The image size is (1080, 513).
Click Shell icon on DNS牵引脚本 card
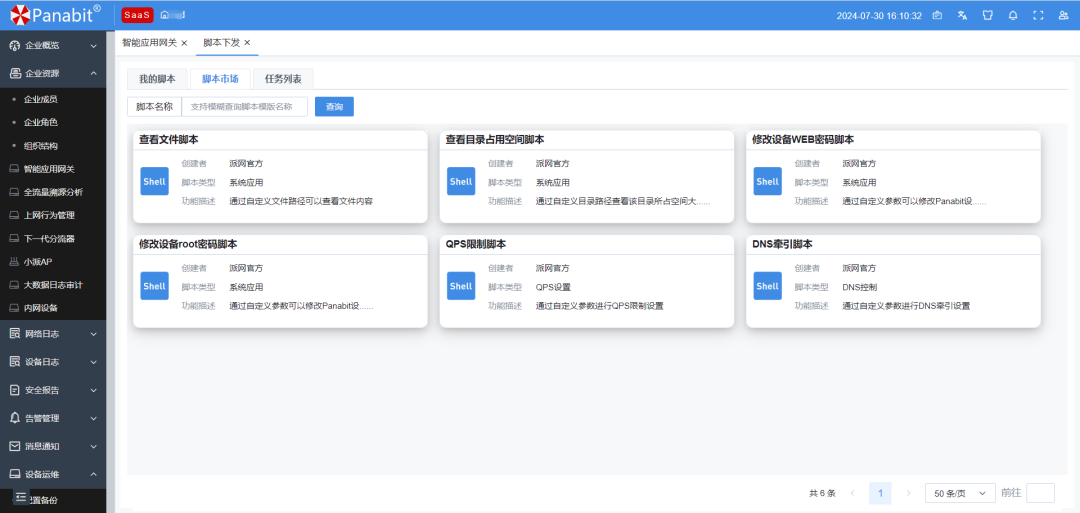[x=767, y=286]
